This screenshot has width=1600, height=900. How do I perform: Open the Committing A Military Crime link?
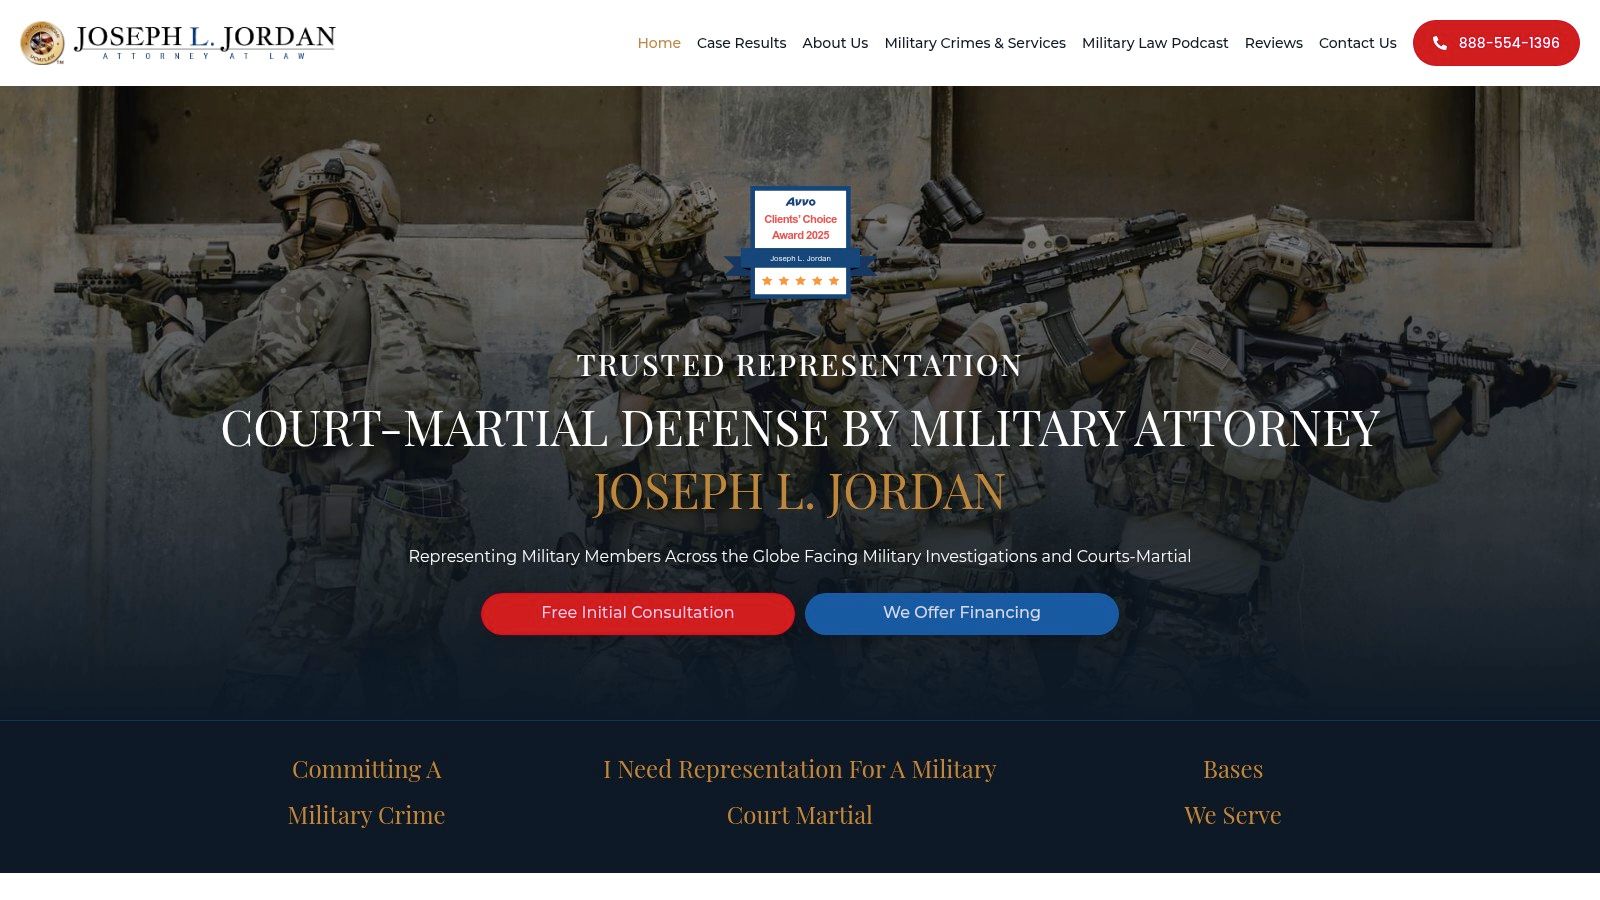coord(366,792)
